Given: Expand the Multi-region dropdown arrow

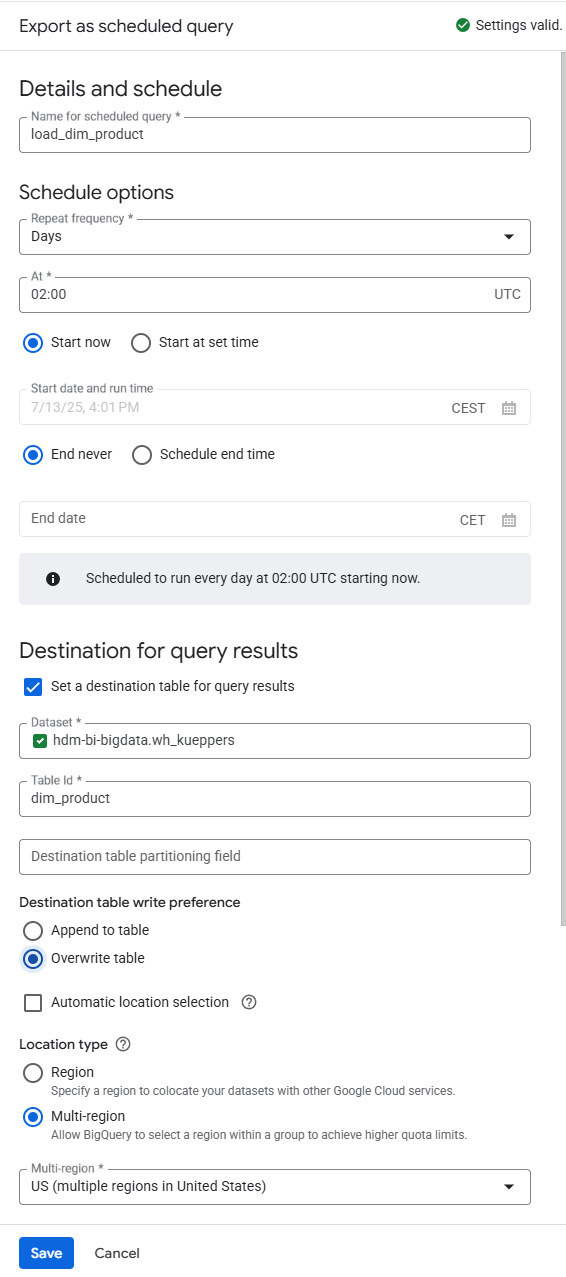Looking at the screenshot, I should (x=509, y=1187).
